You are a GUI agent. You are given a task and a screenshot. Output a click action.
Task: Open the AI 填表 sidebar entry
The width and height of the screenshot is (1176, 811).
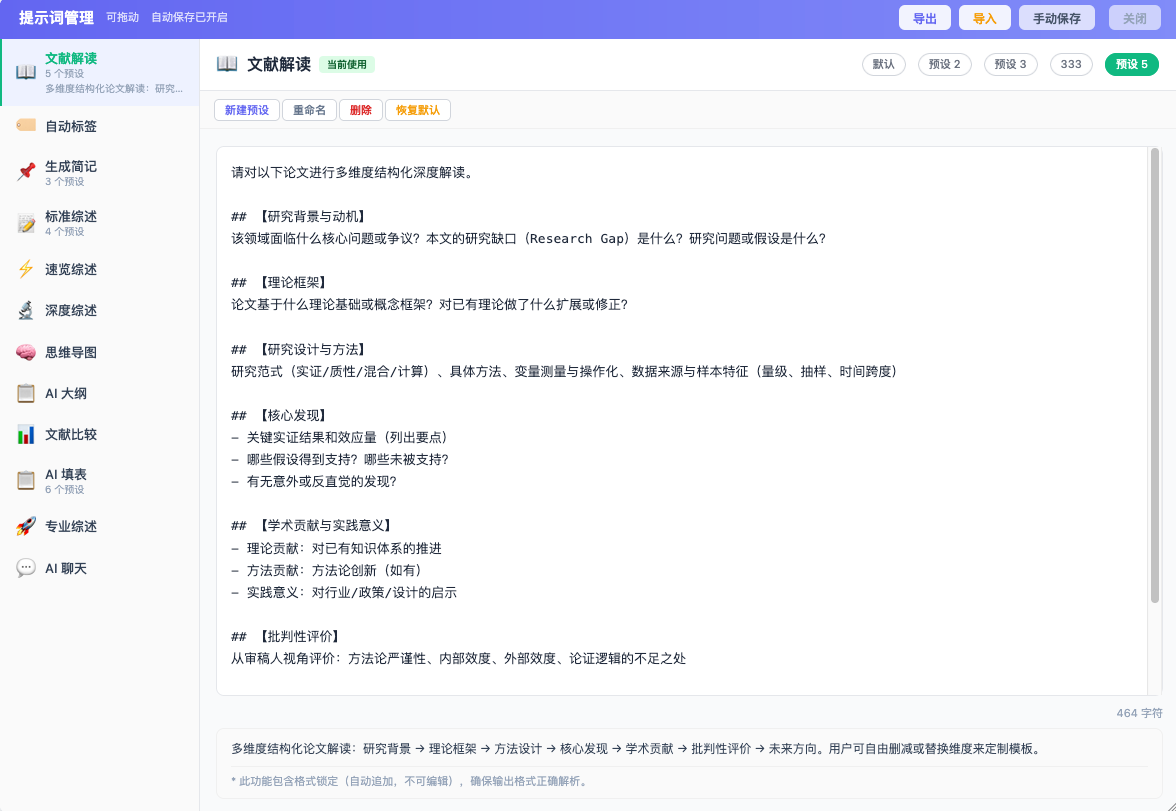100,480
